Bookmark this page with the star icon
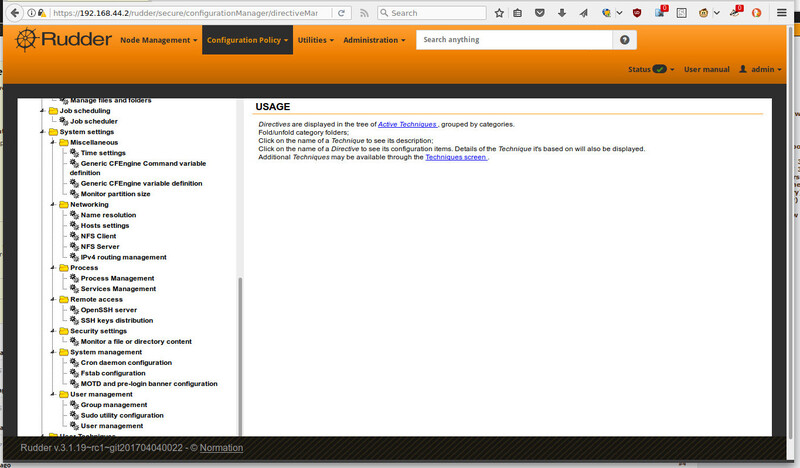Screen dimensions: 800x468 499,13
